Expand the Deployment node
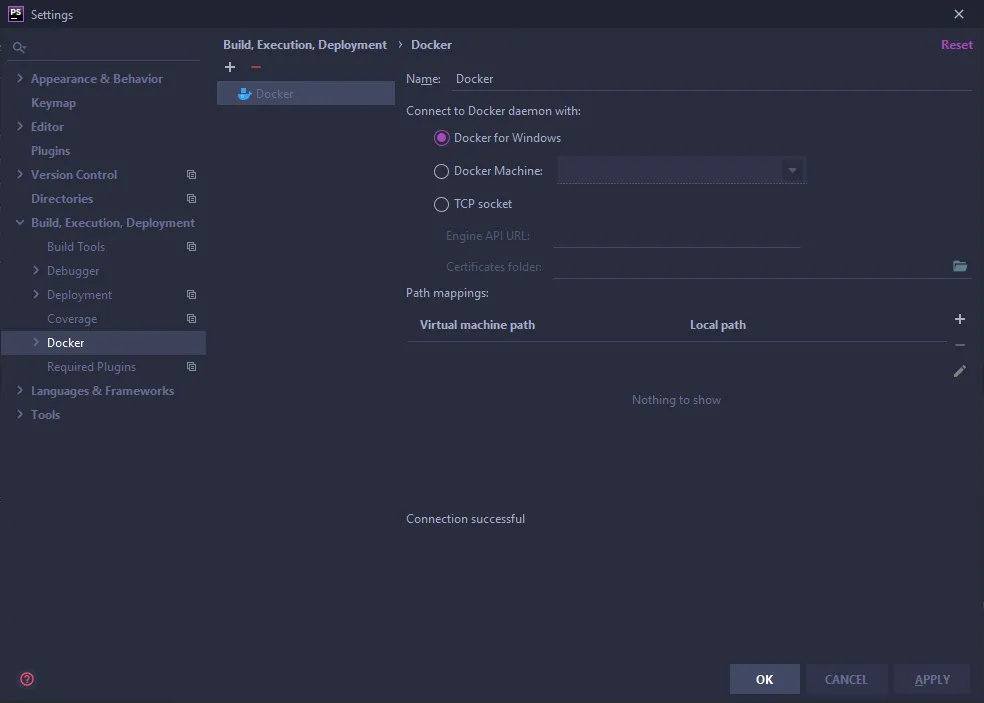Viewport: 984px width, 703px height. click(x=36, y=294)
